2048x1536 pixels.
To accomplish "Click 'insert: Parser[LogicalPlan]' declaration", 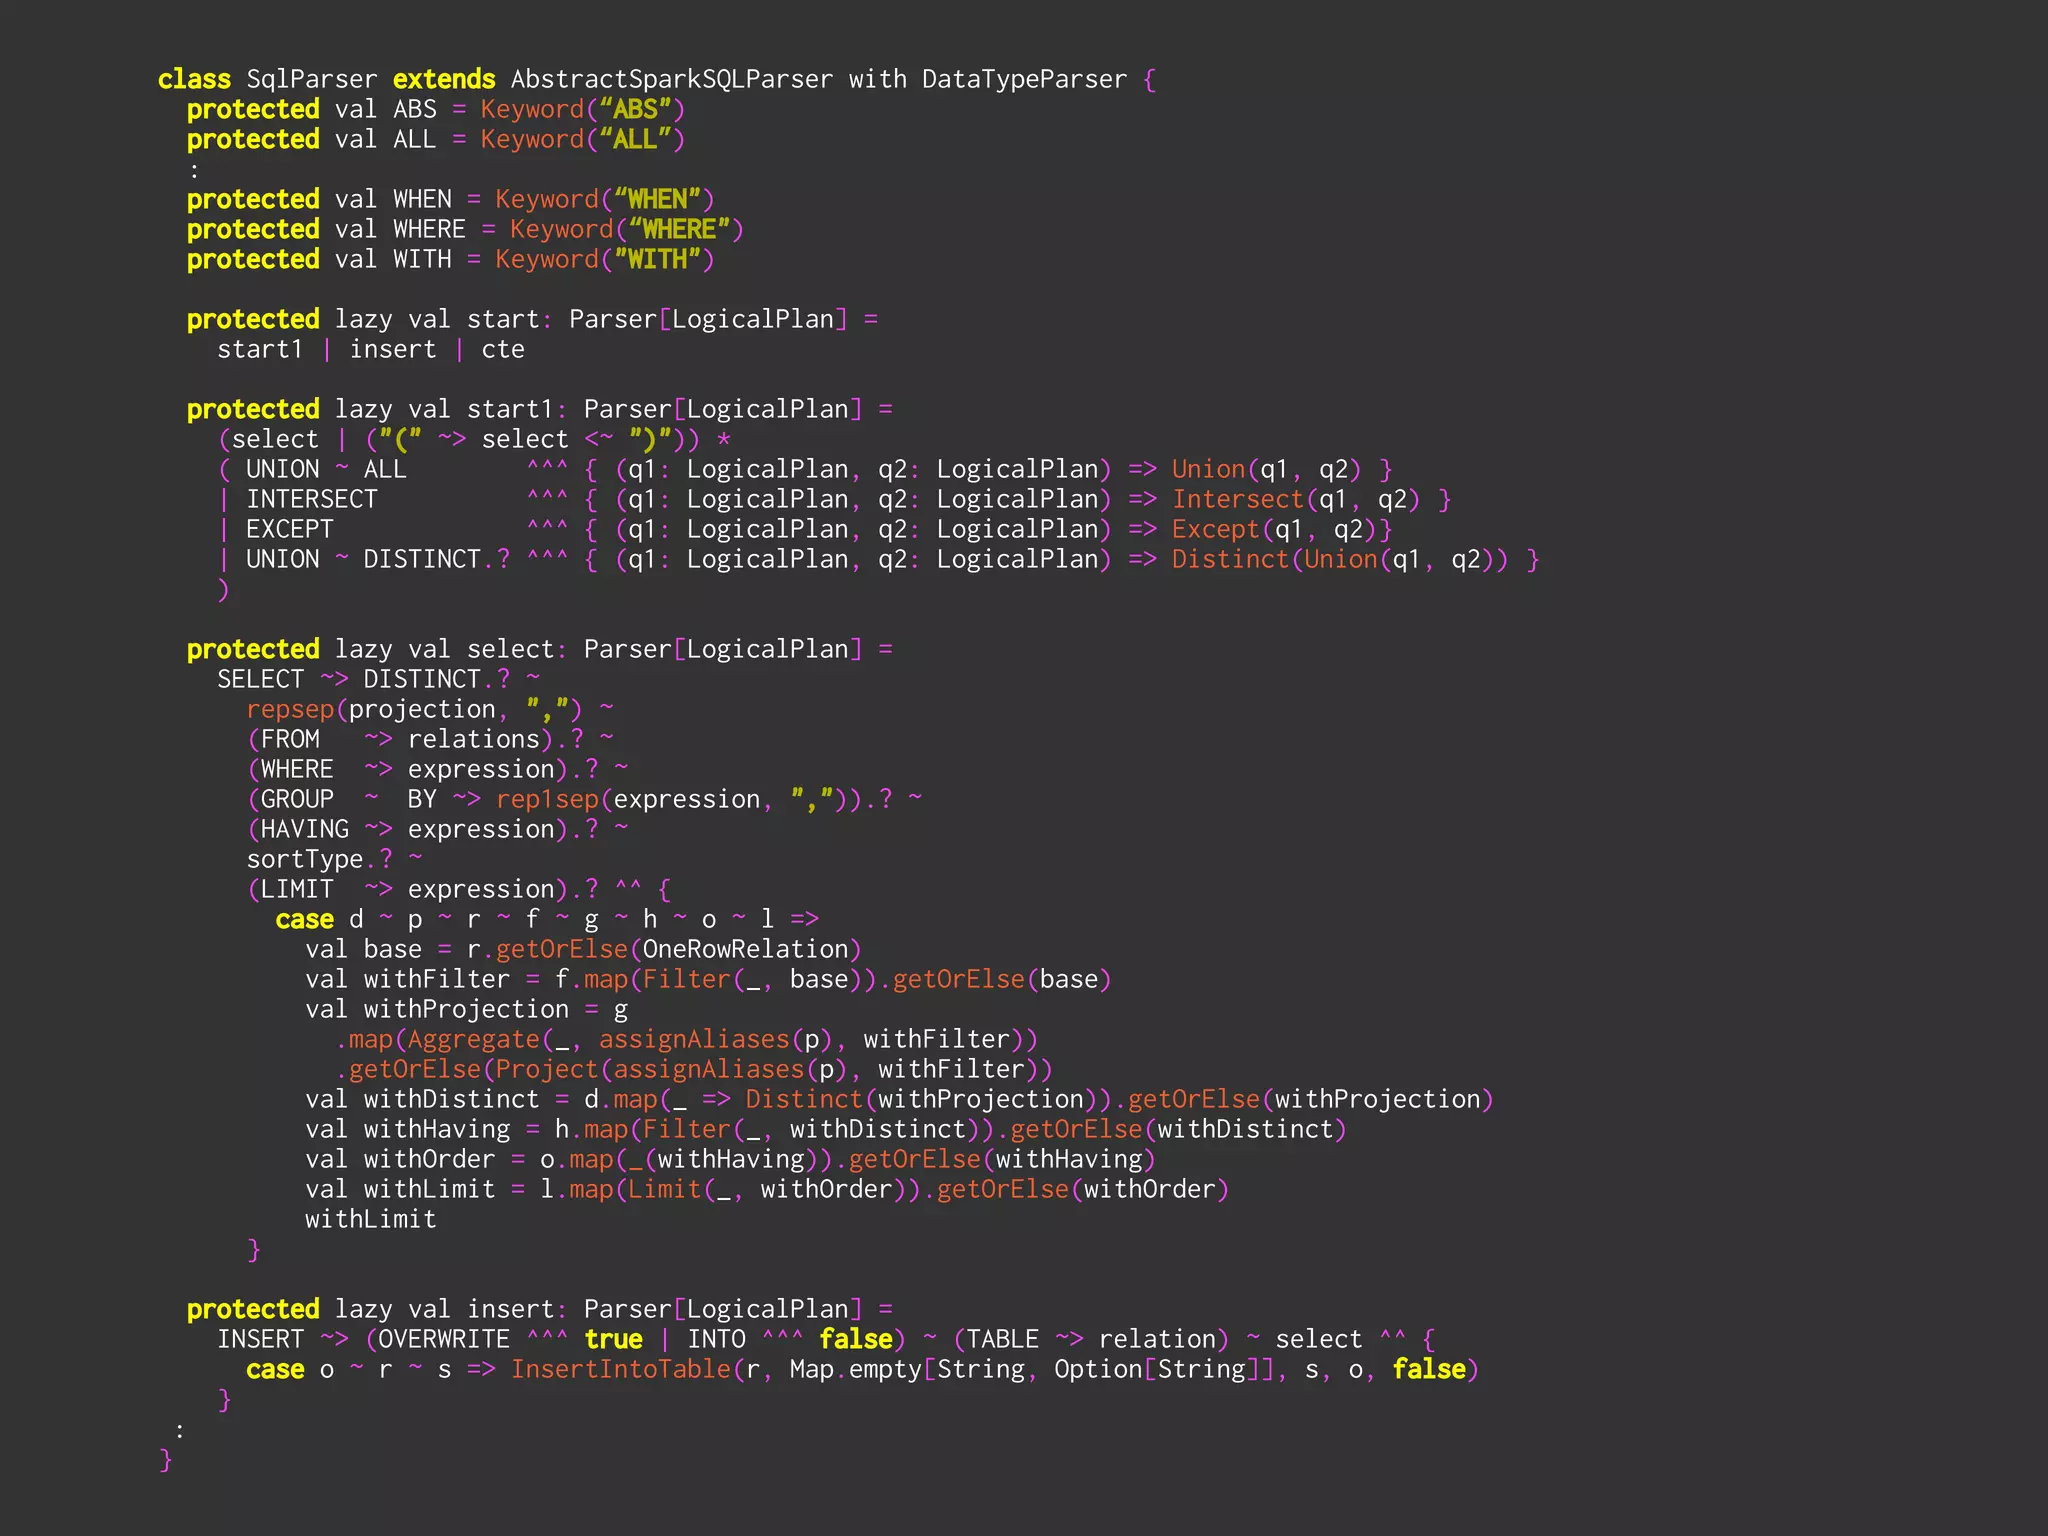I will 665,1309.
